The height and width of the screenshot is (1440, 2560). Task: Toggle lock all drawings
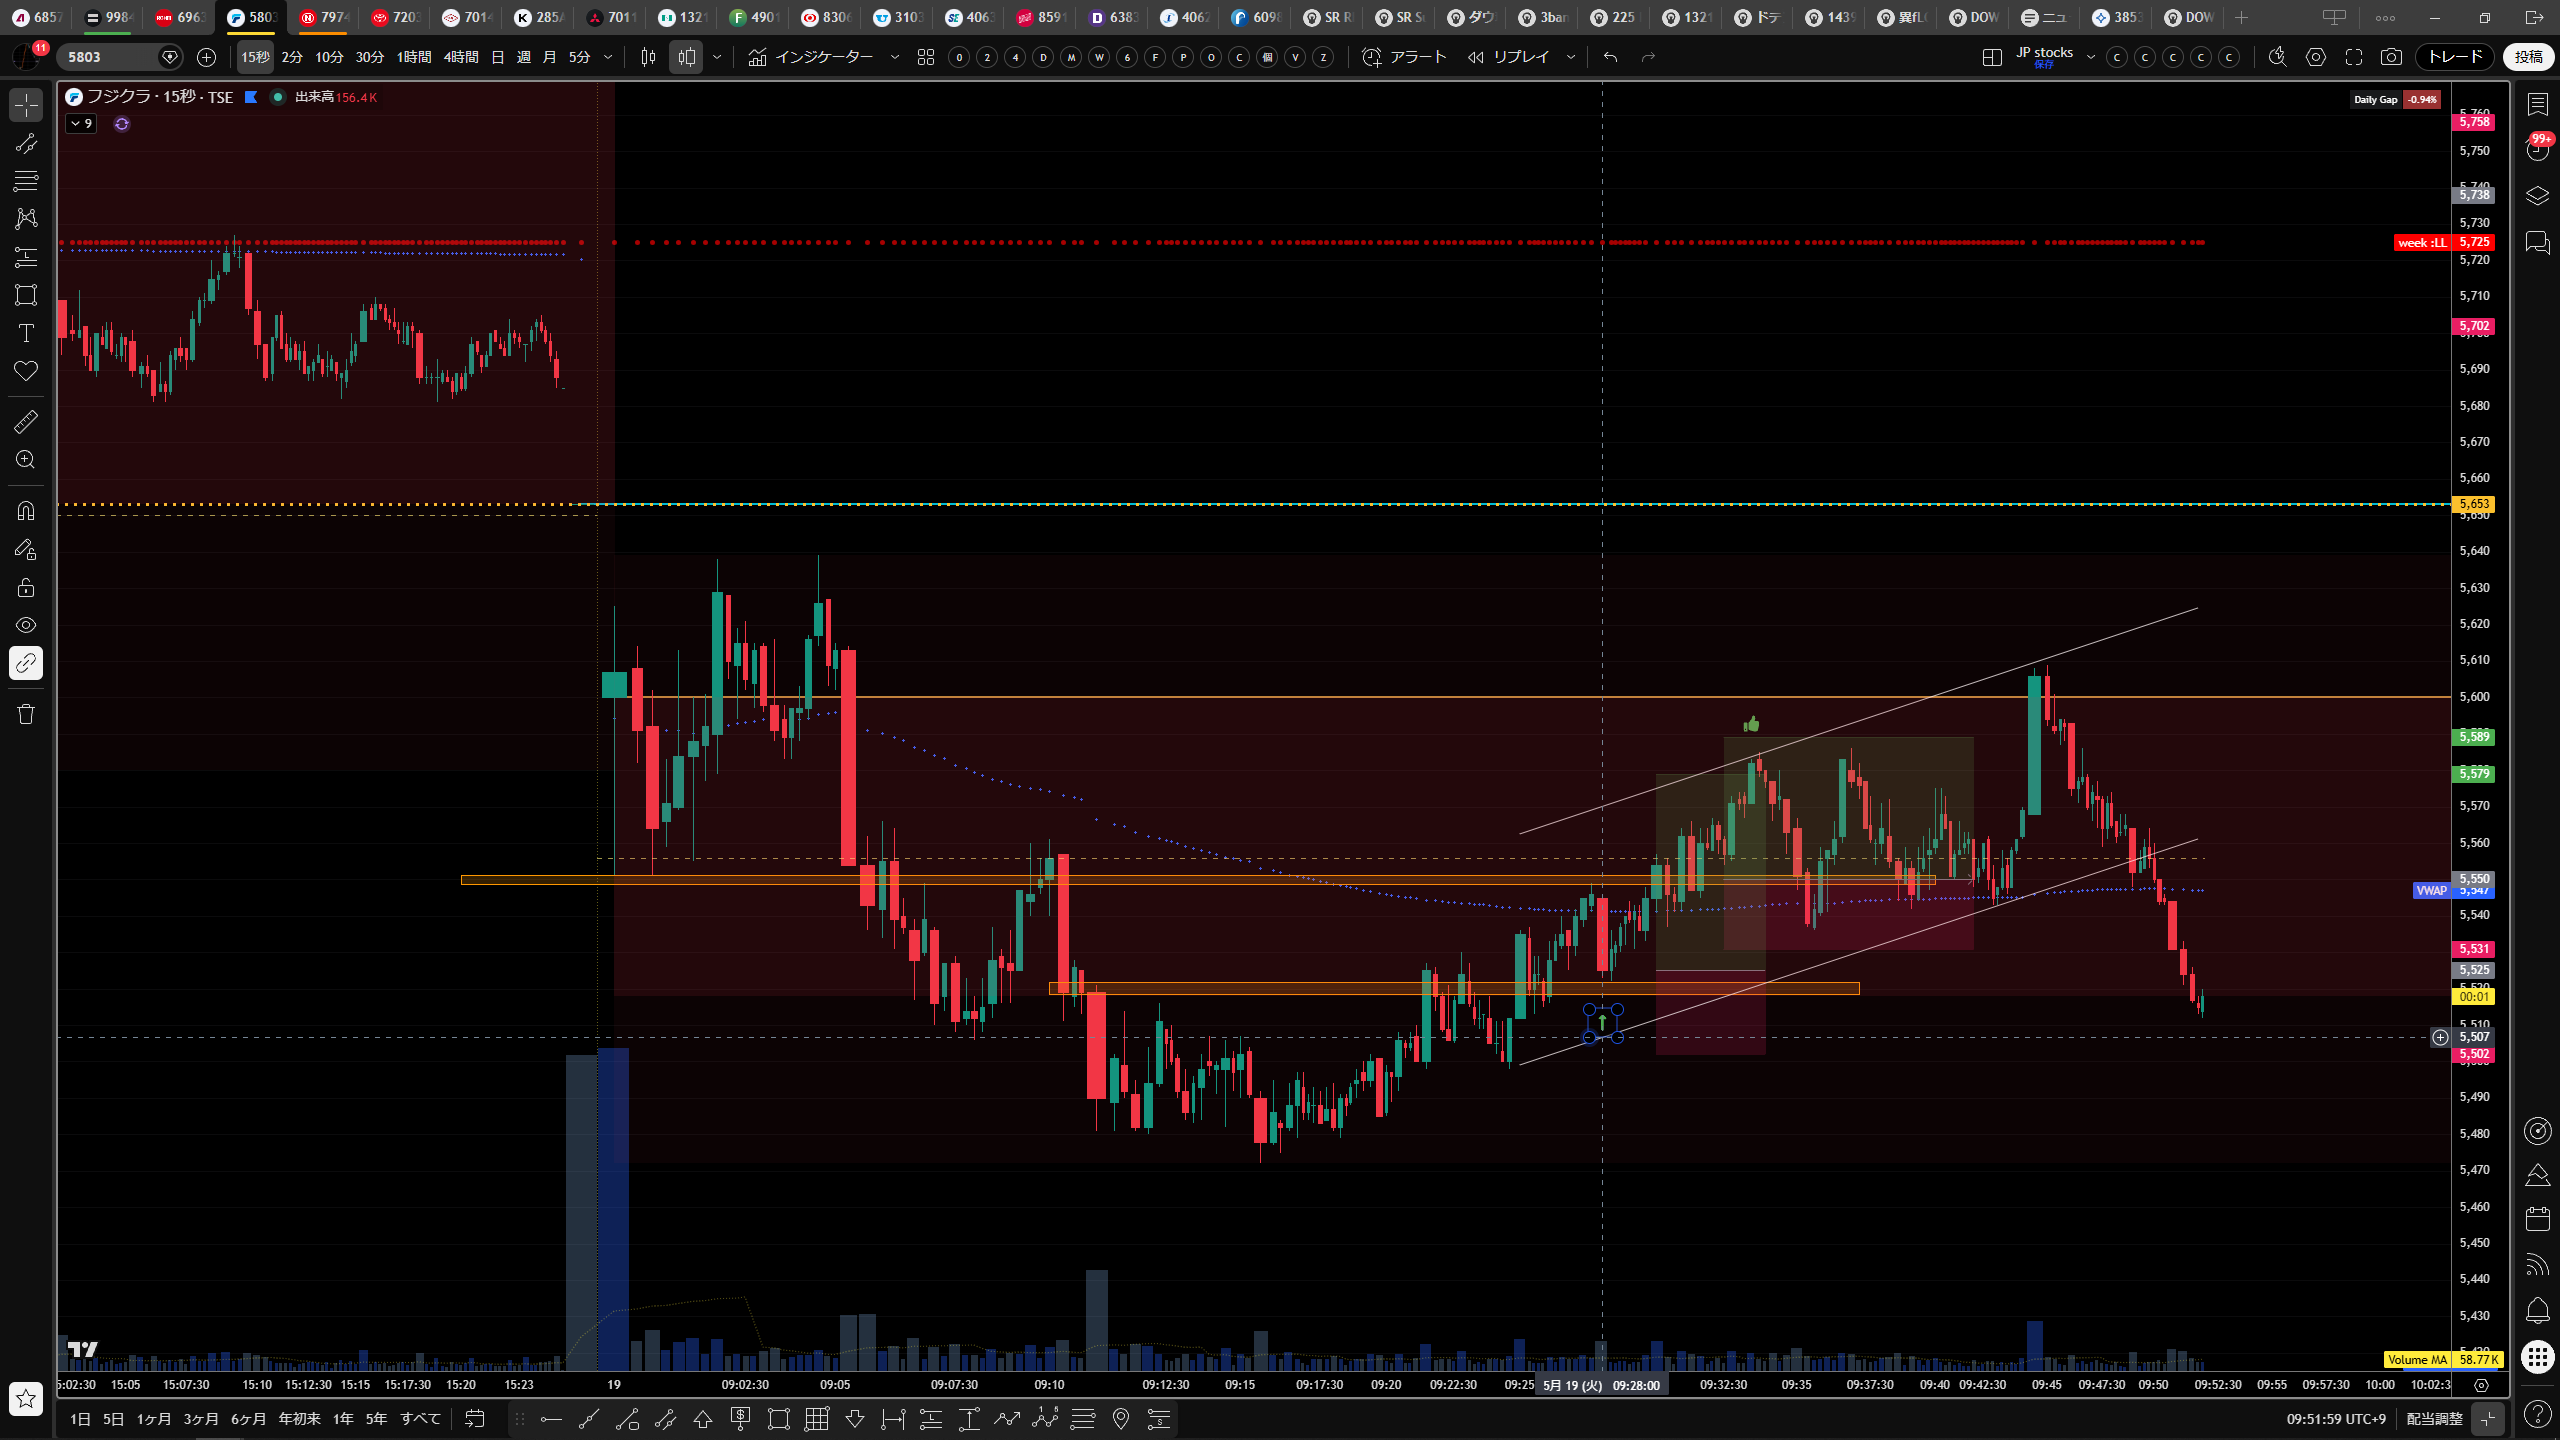click(26, 587)
